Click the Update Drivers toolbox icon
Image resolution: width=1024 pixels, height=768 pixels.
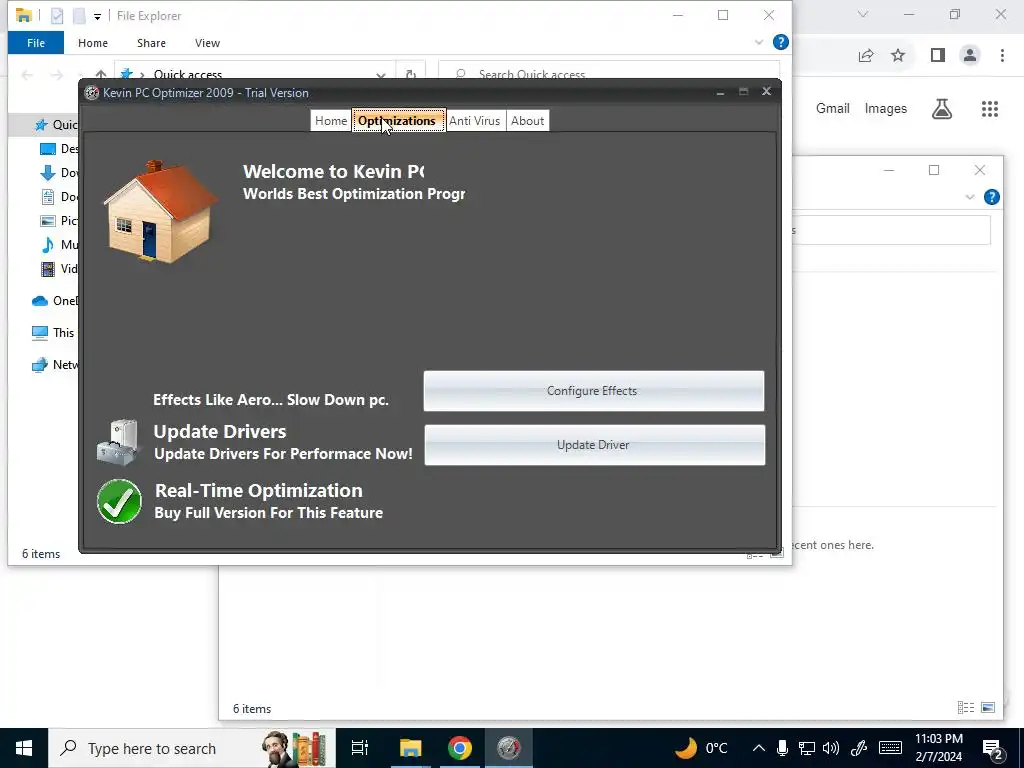point(118,442)
